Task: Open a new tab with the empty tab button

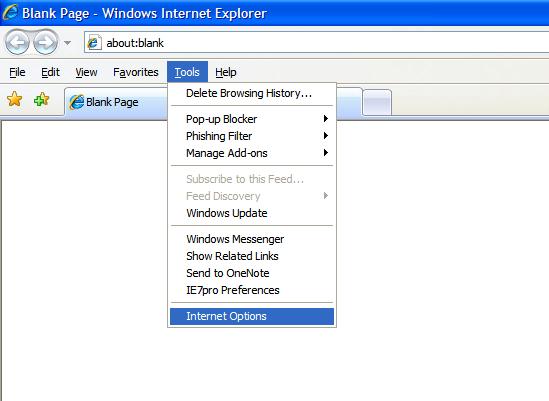Action: [x=377, y=102]
